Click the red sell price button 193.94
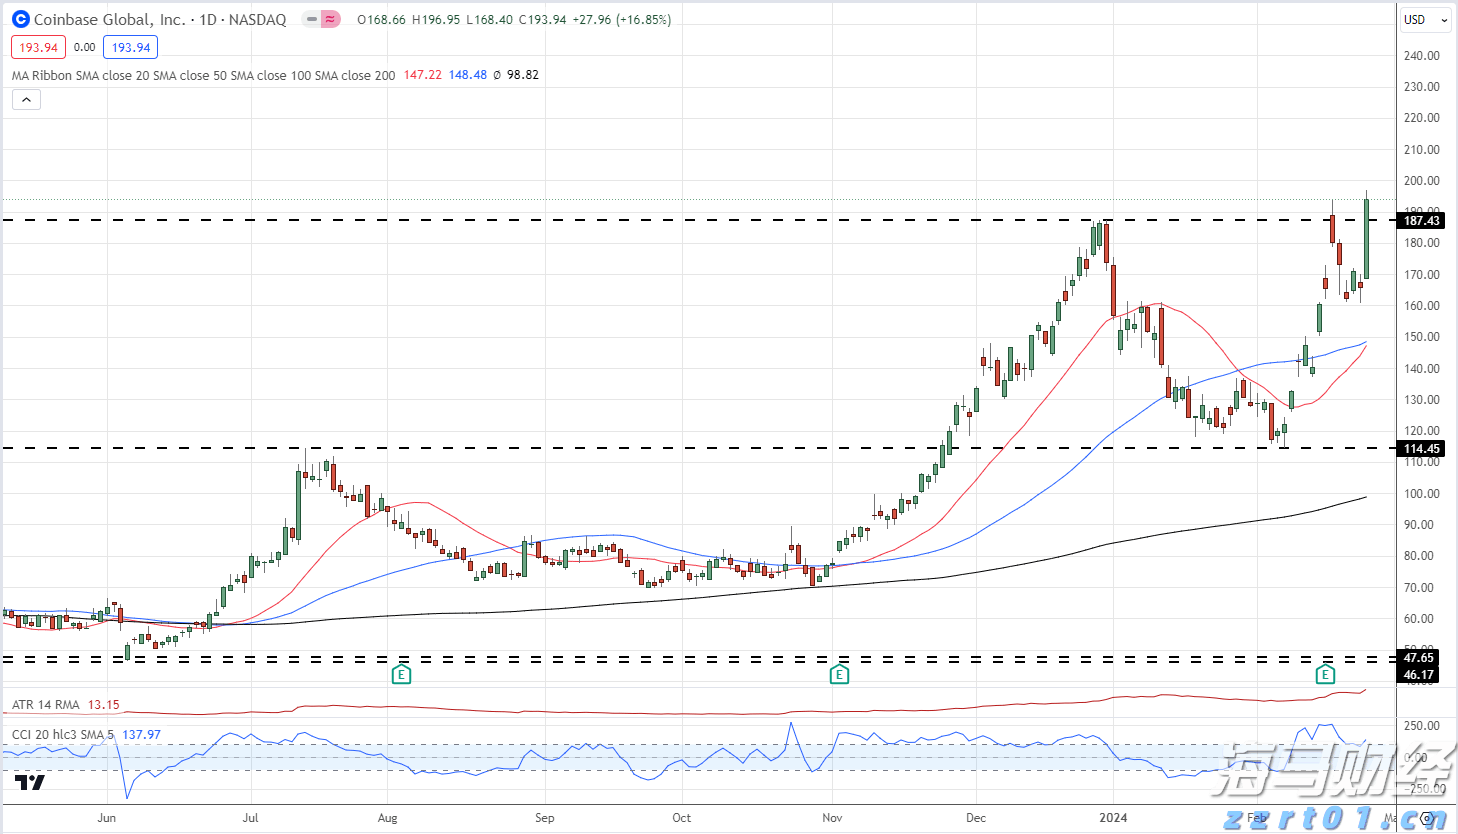This screenshot has width=1458, height=834. point(38,46)
